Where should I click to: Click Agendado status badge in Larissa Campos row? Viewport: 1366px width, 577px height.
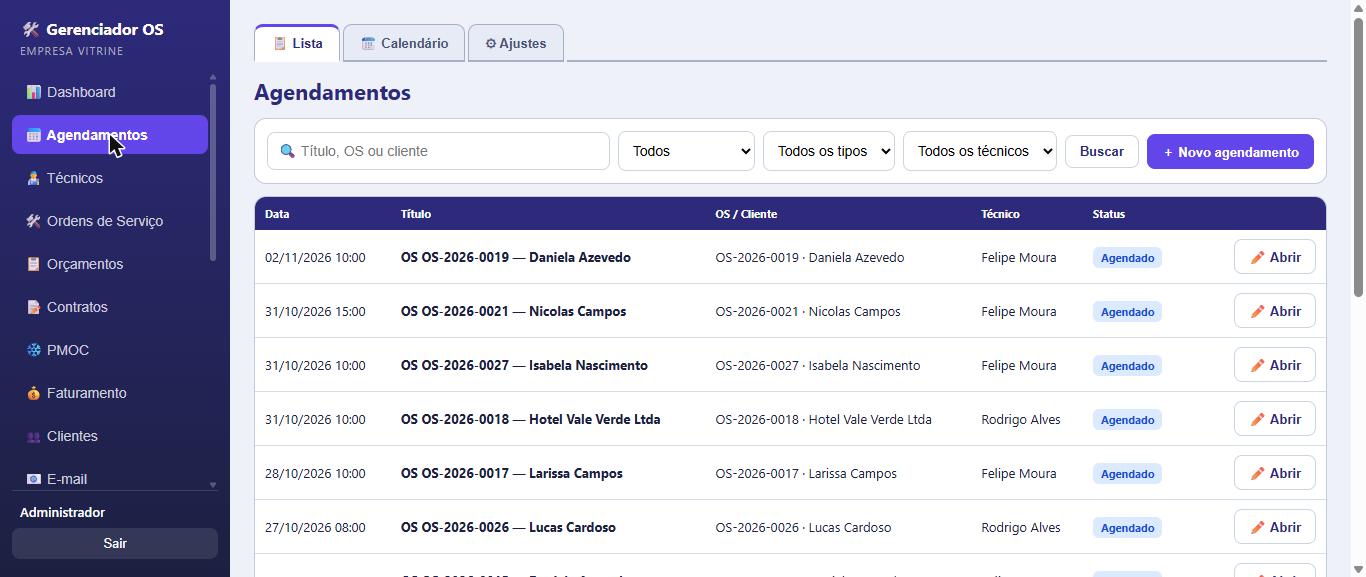tap(1127, 474)
